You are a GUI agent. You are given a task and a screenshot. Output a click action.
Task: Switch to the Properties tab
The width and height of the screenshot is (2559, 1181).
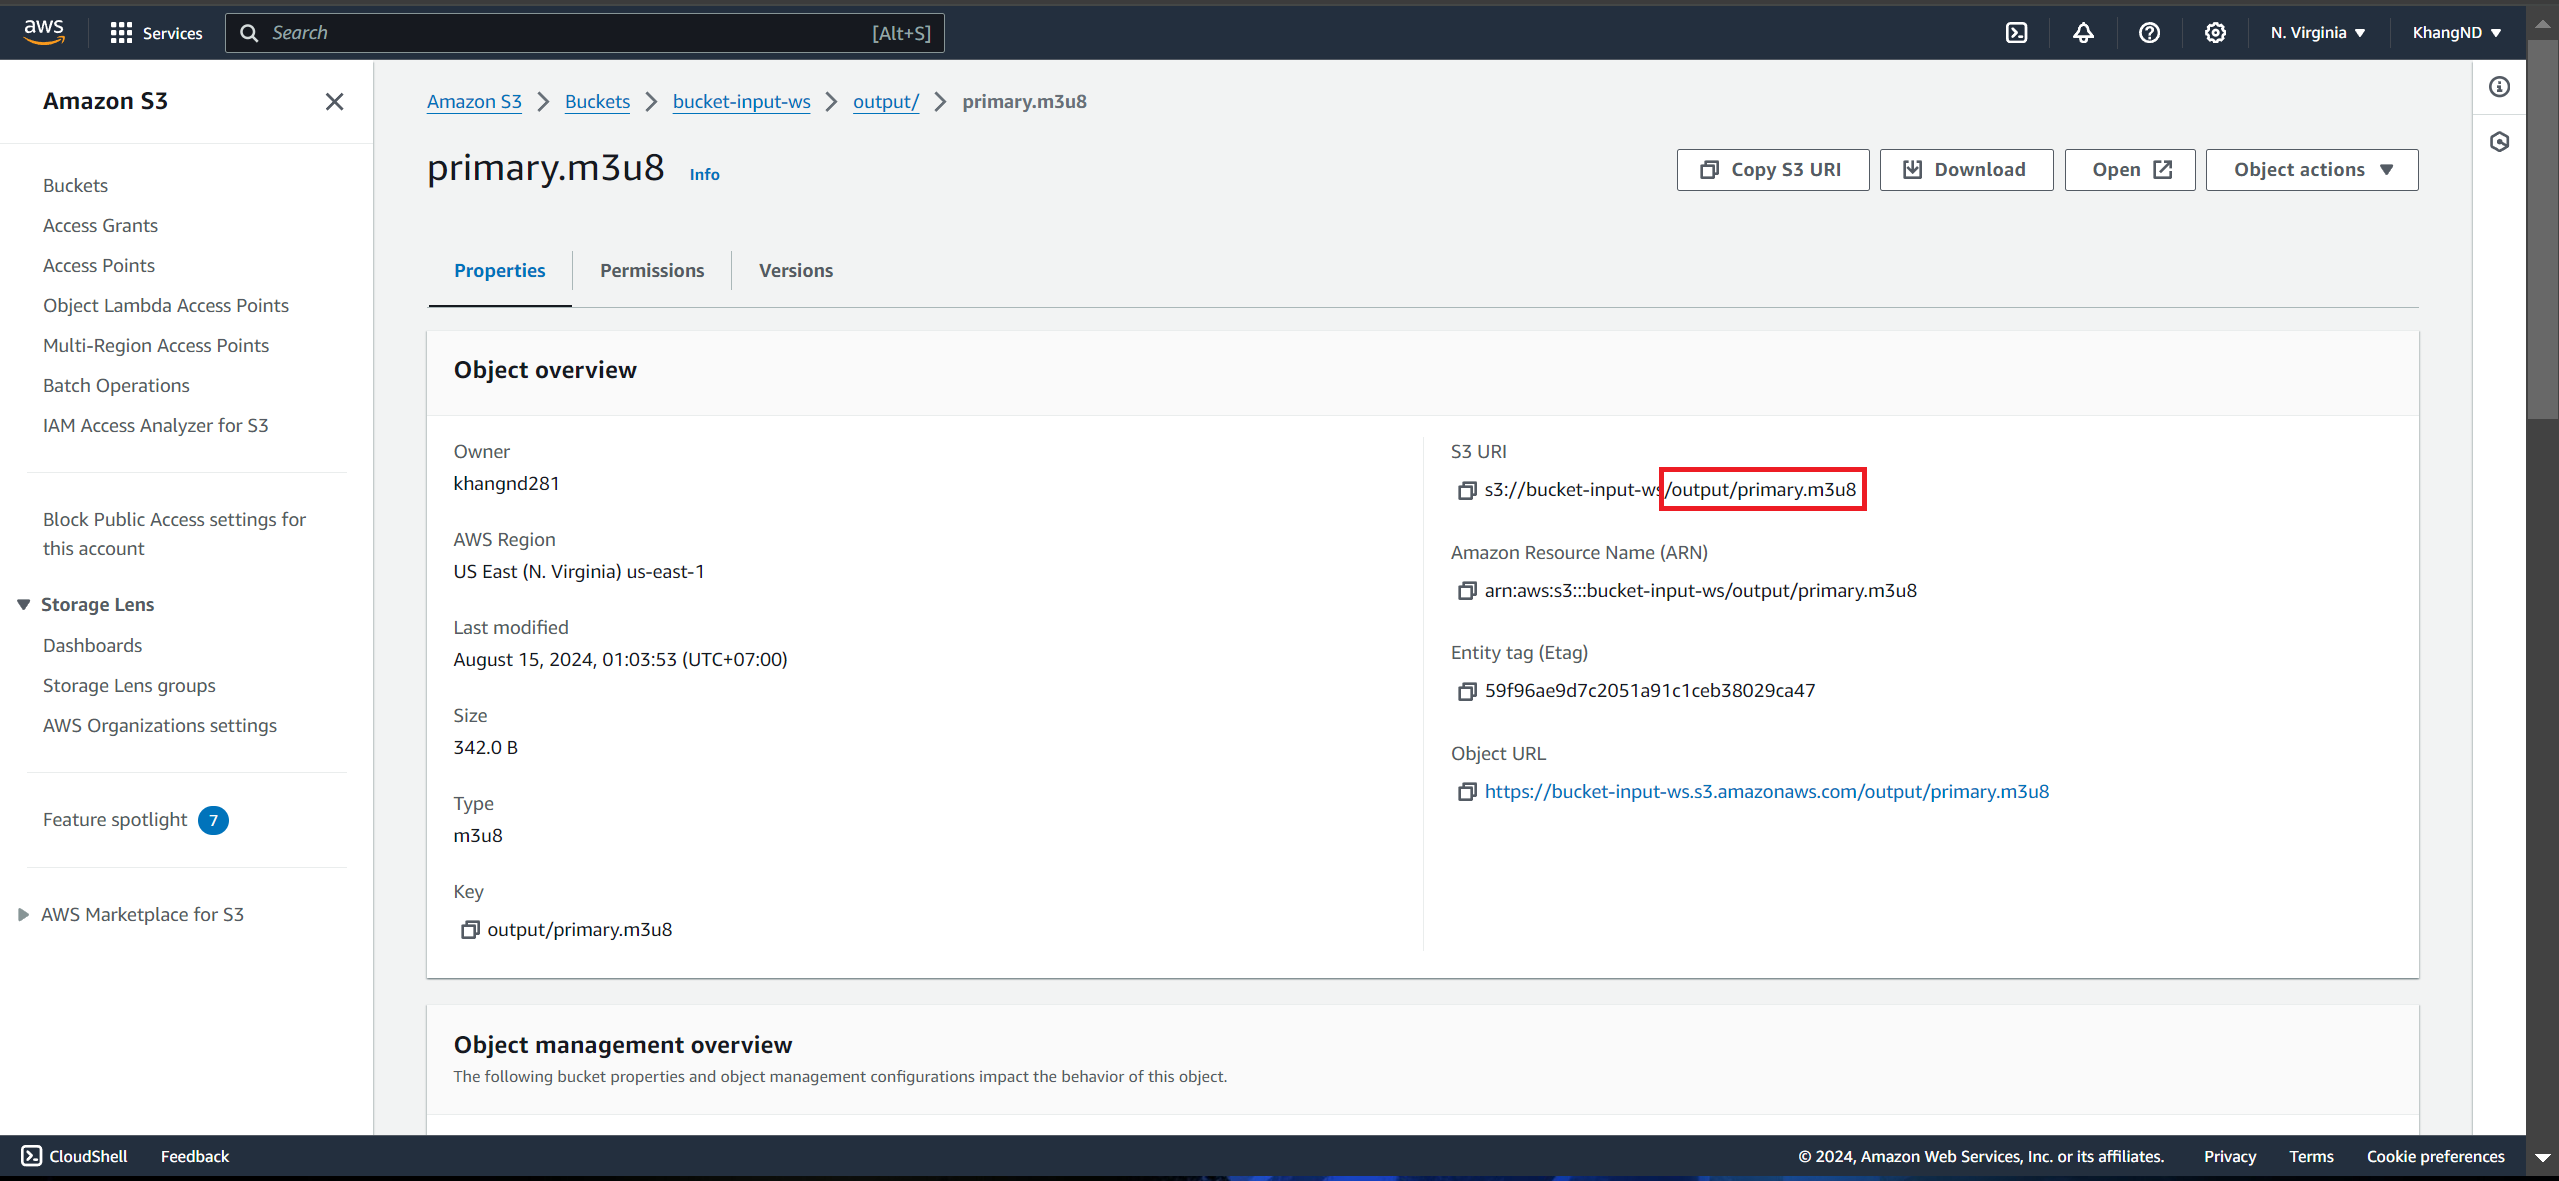point(499,271)
